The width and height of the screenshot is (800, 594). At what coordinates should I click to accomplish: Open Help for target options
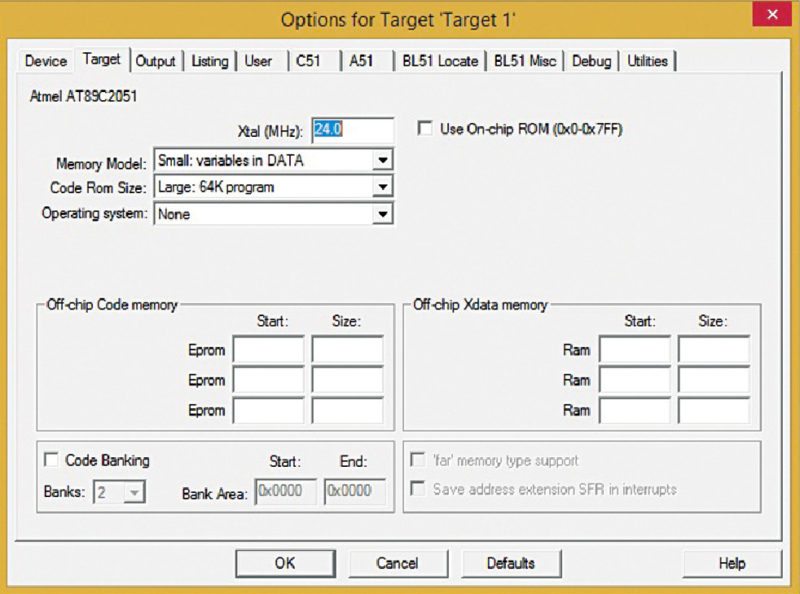(731, 563)
